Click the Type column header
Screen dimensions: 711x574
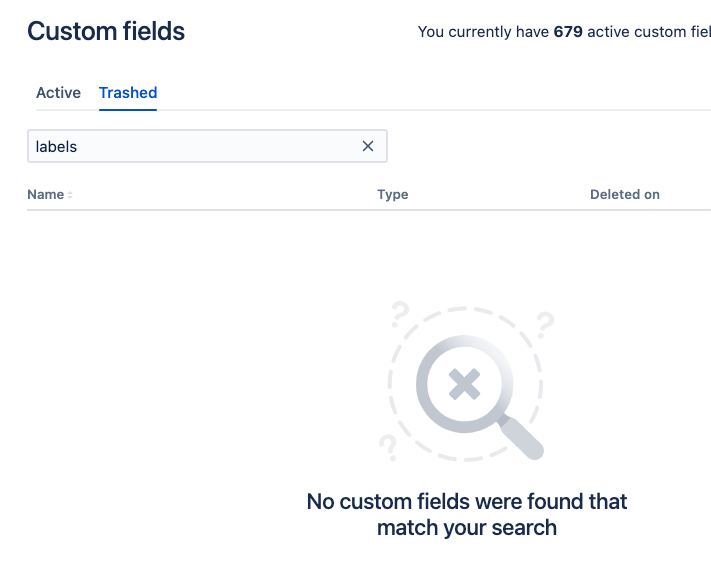393,195
